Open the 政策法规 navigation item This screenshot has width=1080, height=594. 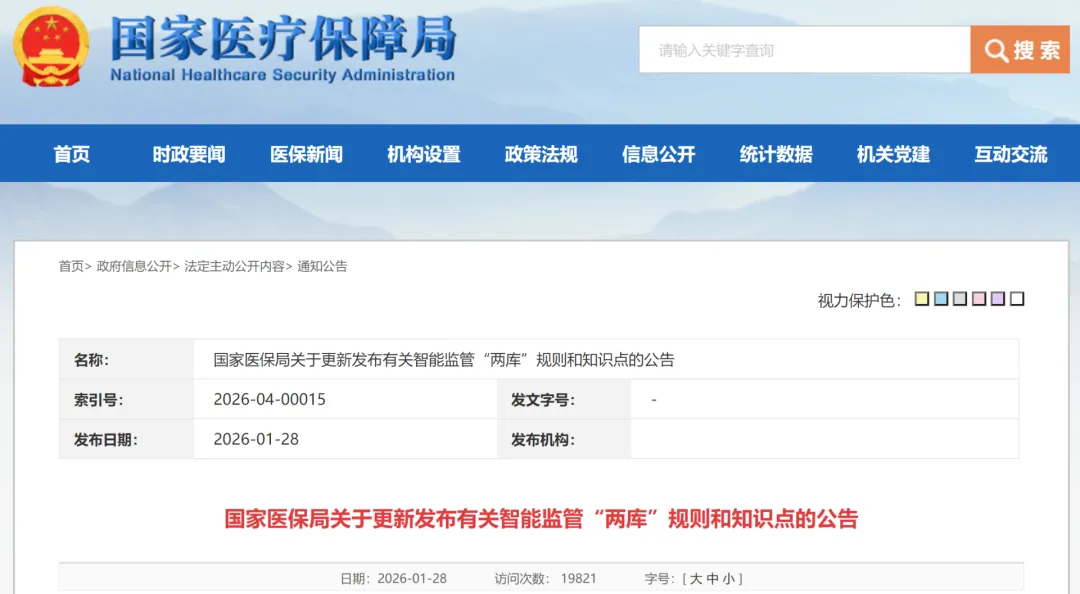pyautogui.click(x=541, y=154)
